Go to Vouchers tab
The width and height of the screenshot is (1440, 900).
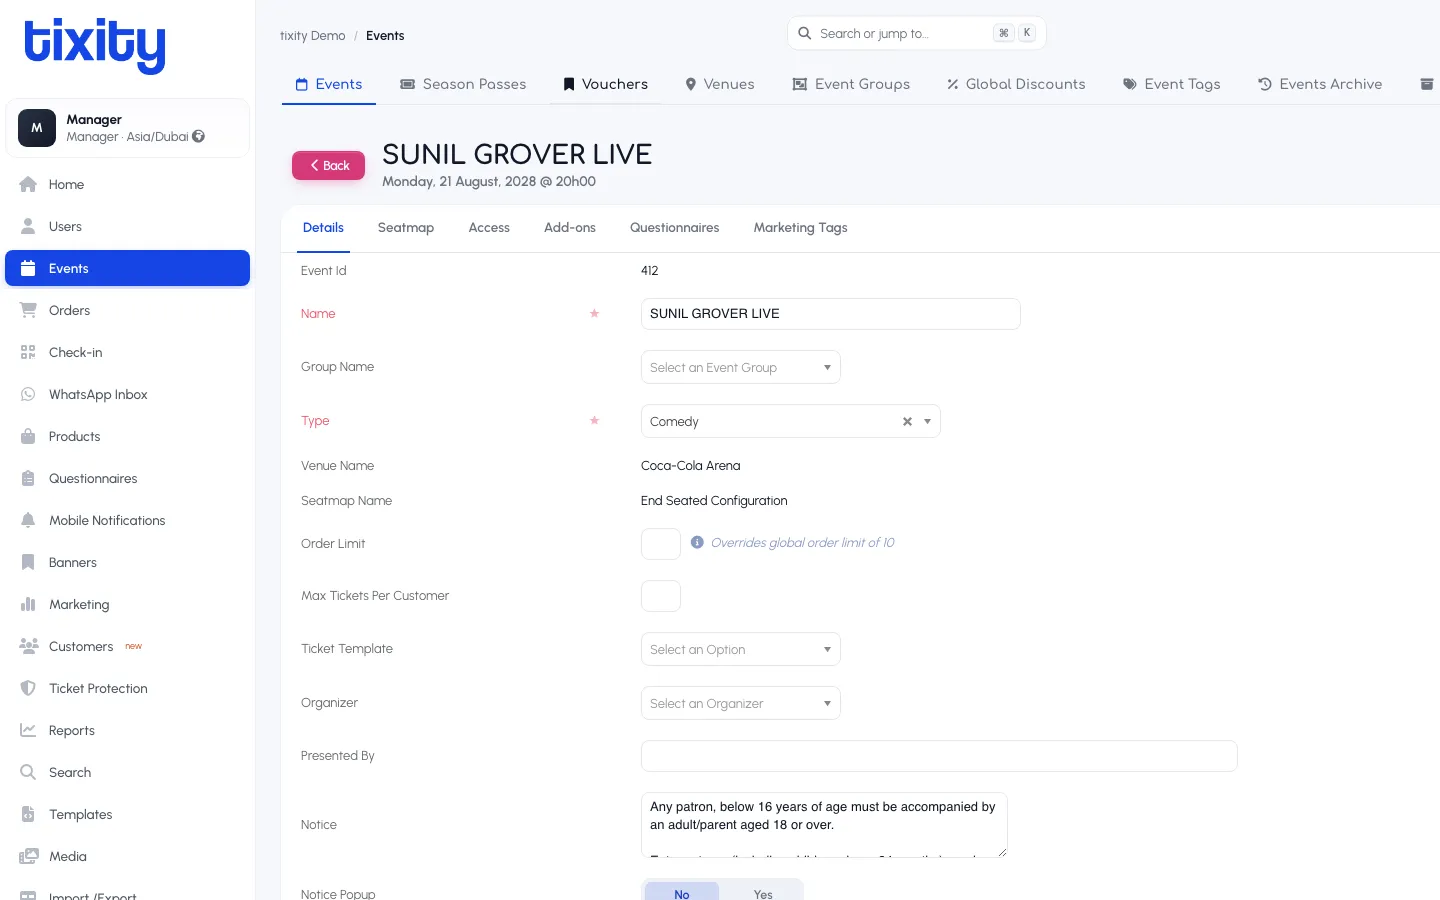pyautogui.click(x=605, y=84)
